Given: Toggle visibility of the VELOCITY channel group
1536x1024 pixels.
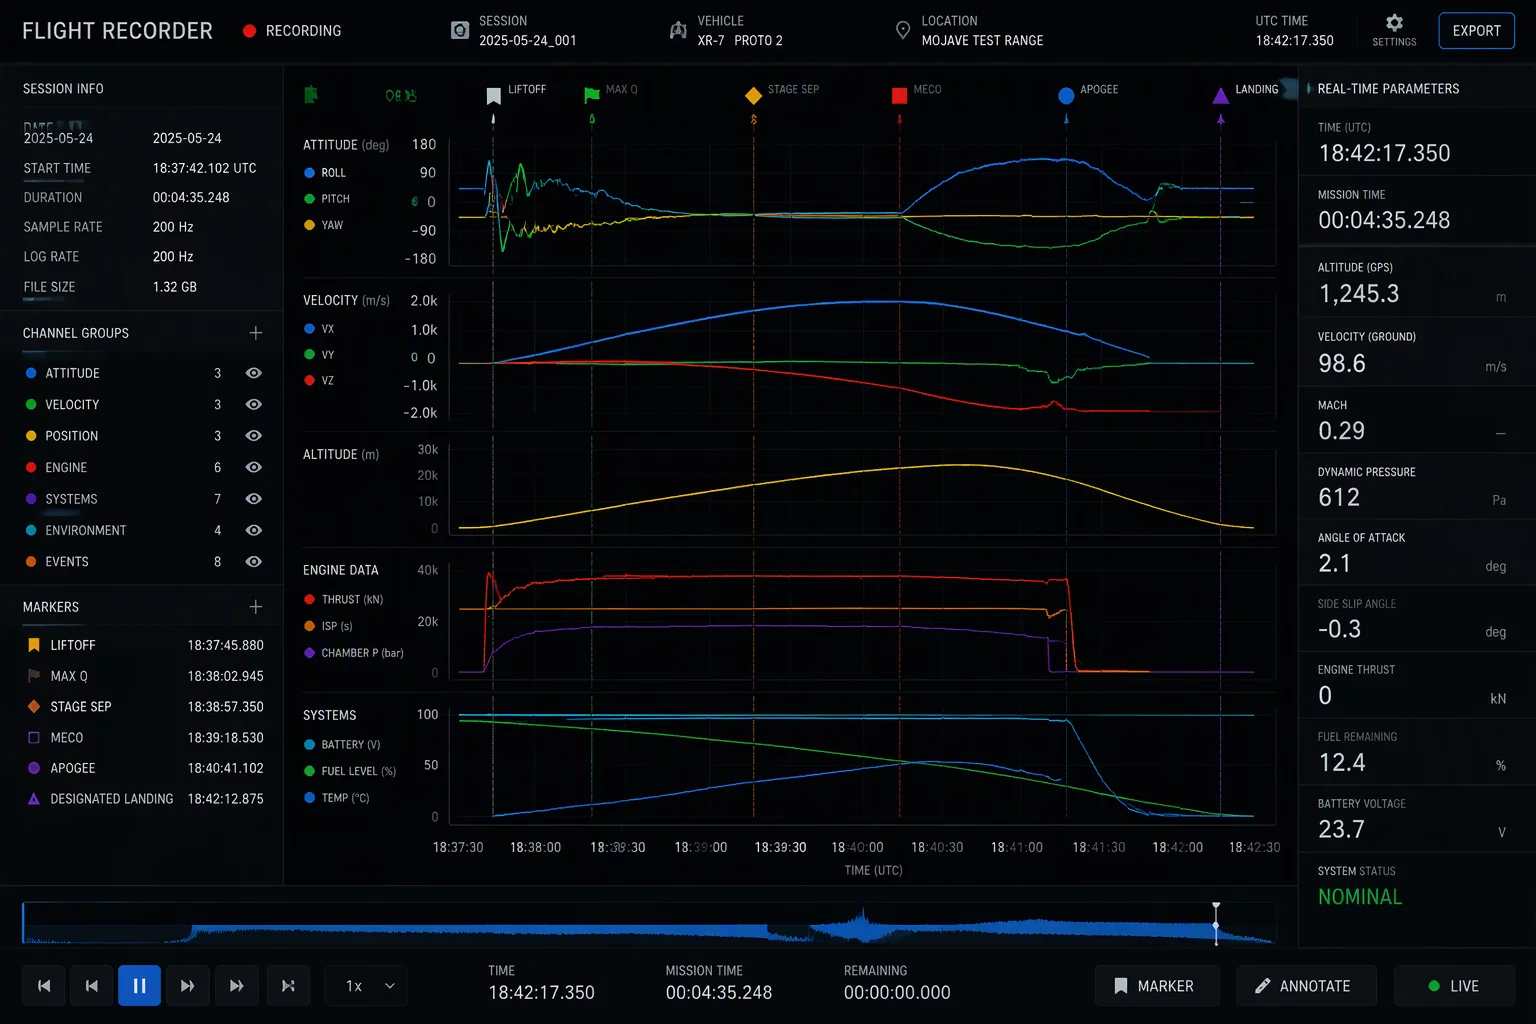Looking at the screenshot, I should 254,404.
